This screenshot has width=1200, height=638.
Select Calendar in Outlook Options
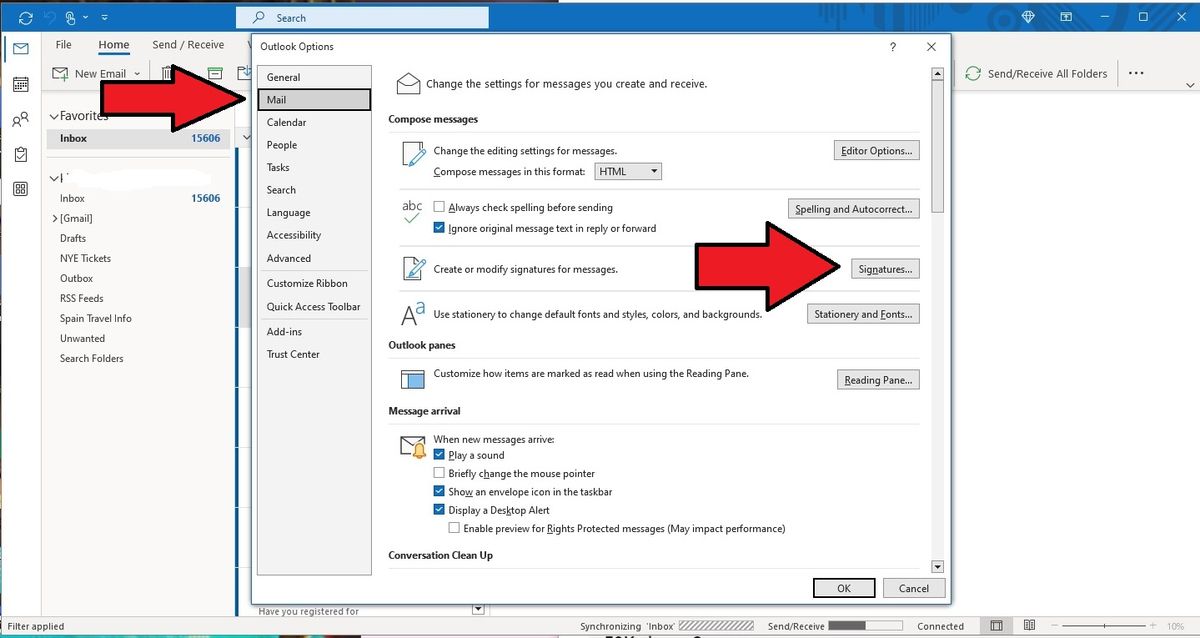click(x=314, y=122)
